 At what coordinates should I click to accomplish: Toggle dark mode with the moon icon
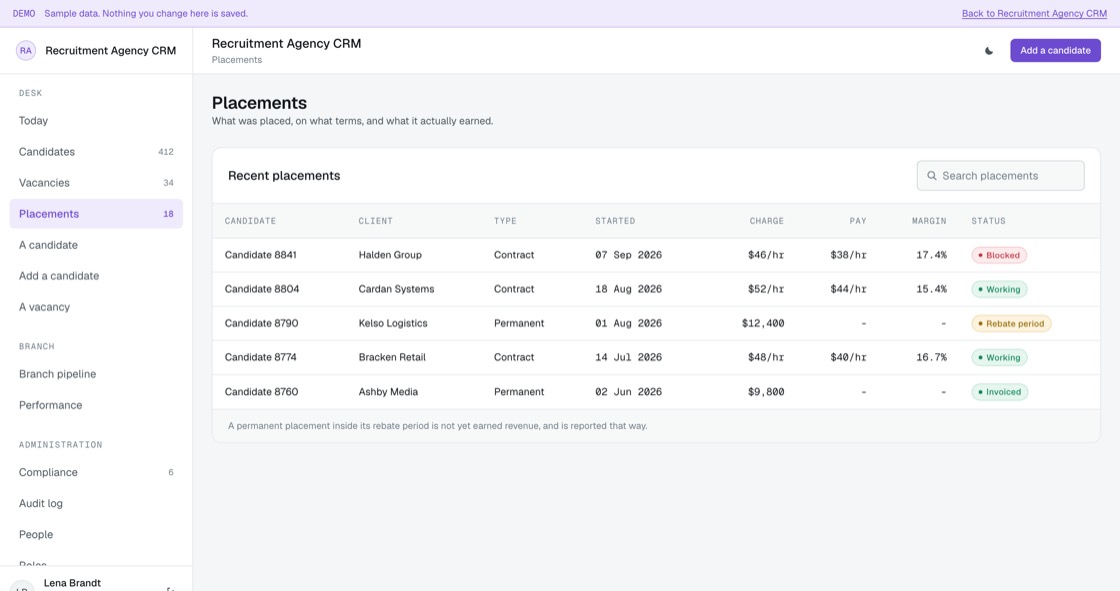(989, 51)
